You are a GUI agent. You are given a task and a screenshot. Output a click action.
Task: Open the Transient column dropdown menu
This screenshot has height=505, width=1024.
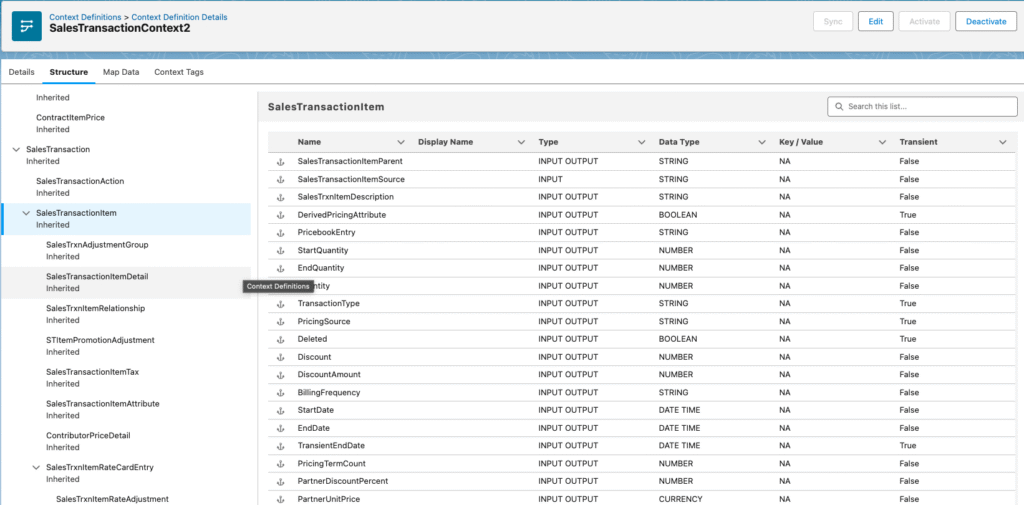tap(1002, 142)
